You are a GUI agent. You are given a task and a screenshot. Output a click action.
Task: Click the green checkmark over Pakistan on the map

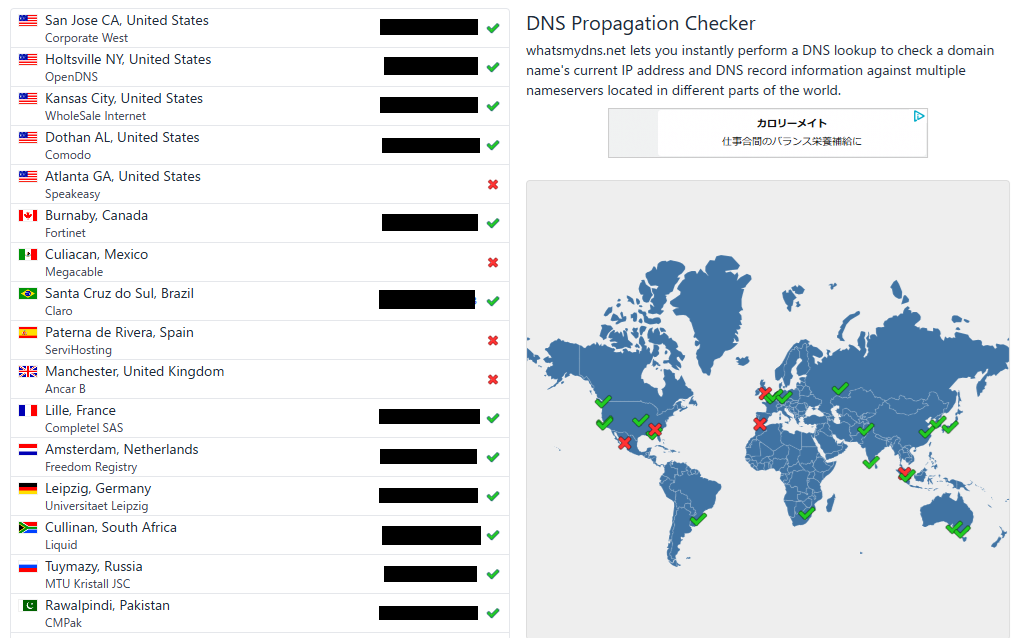coord(866,429)
